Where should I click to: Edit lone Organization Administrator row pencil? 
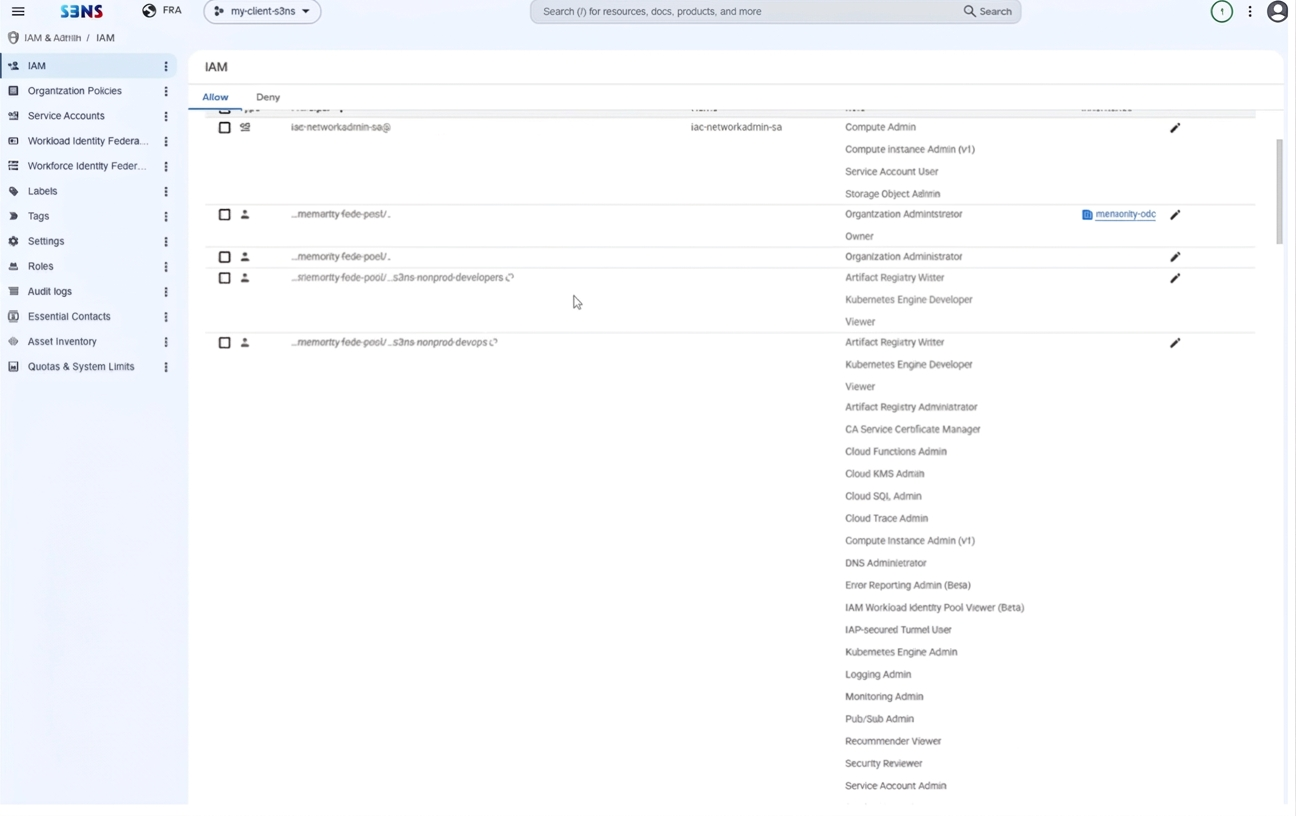point(1175,257)
